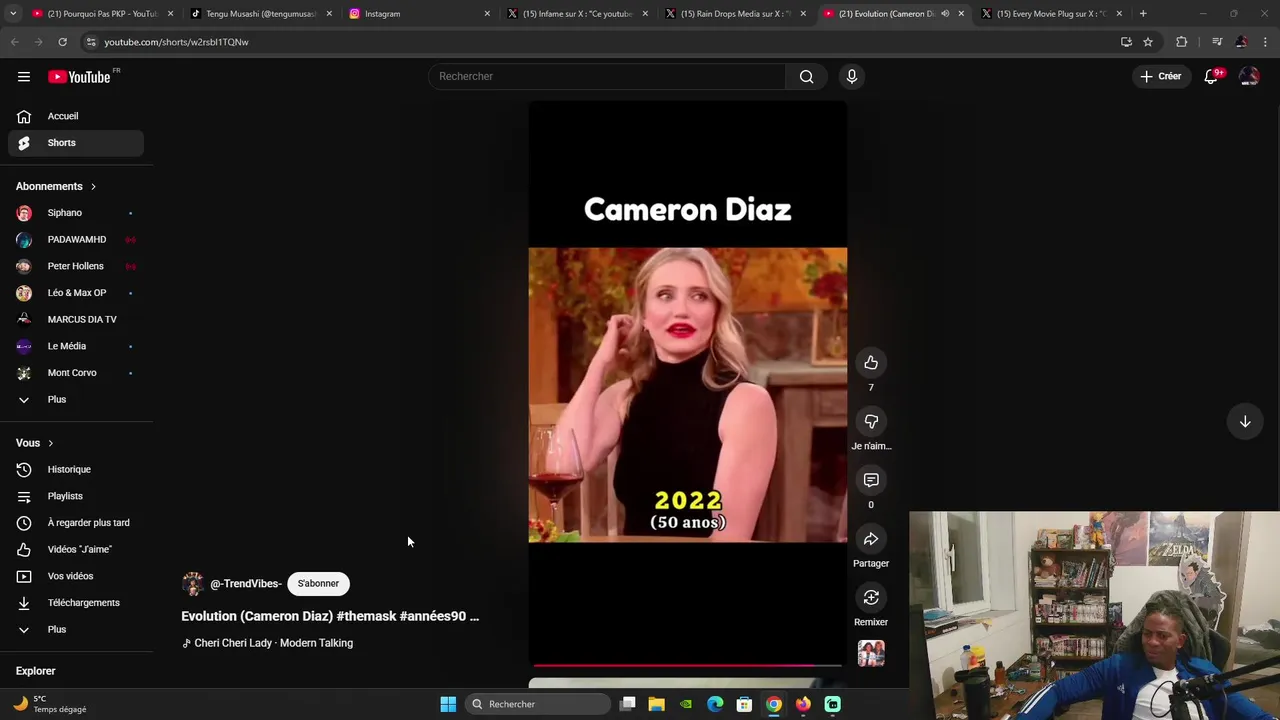This screenshot has width=1280, height=720.
Task: Switch to Instagram tab
Action: (419, 14)
